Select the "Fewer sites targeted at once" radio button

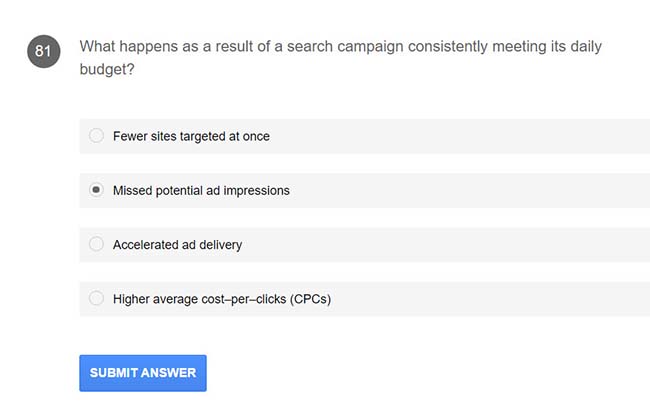tap(96, 136)
